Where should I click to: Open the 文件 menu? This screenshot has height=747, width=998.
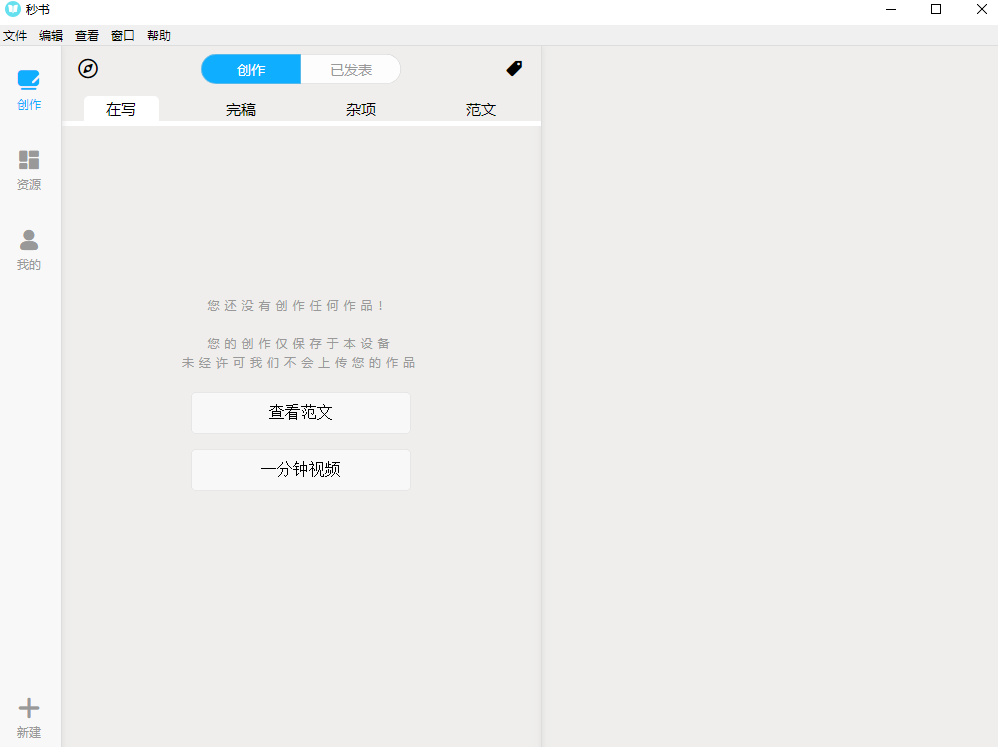tap(15, 35)
